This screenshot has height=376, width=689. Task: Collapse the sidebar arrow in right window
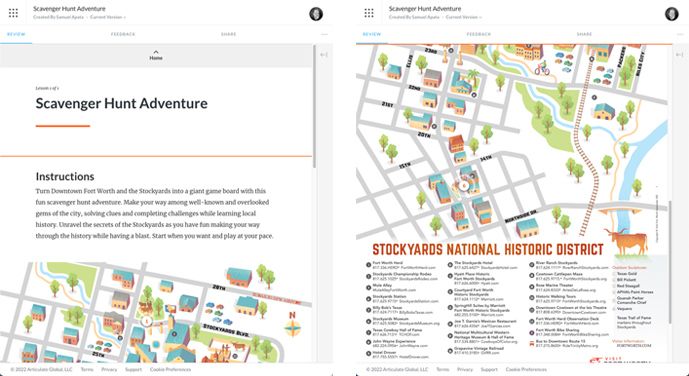tap(680, 54)
